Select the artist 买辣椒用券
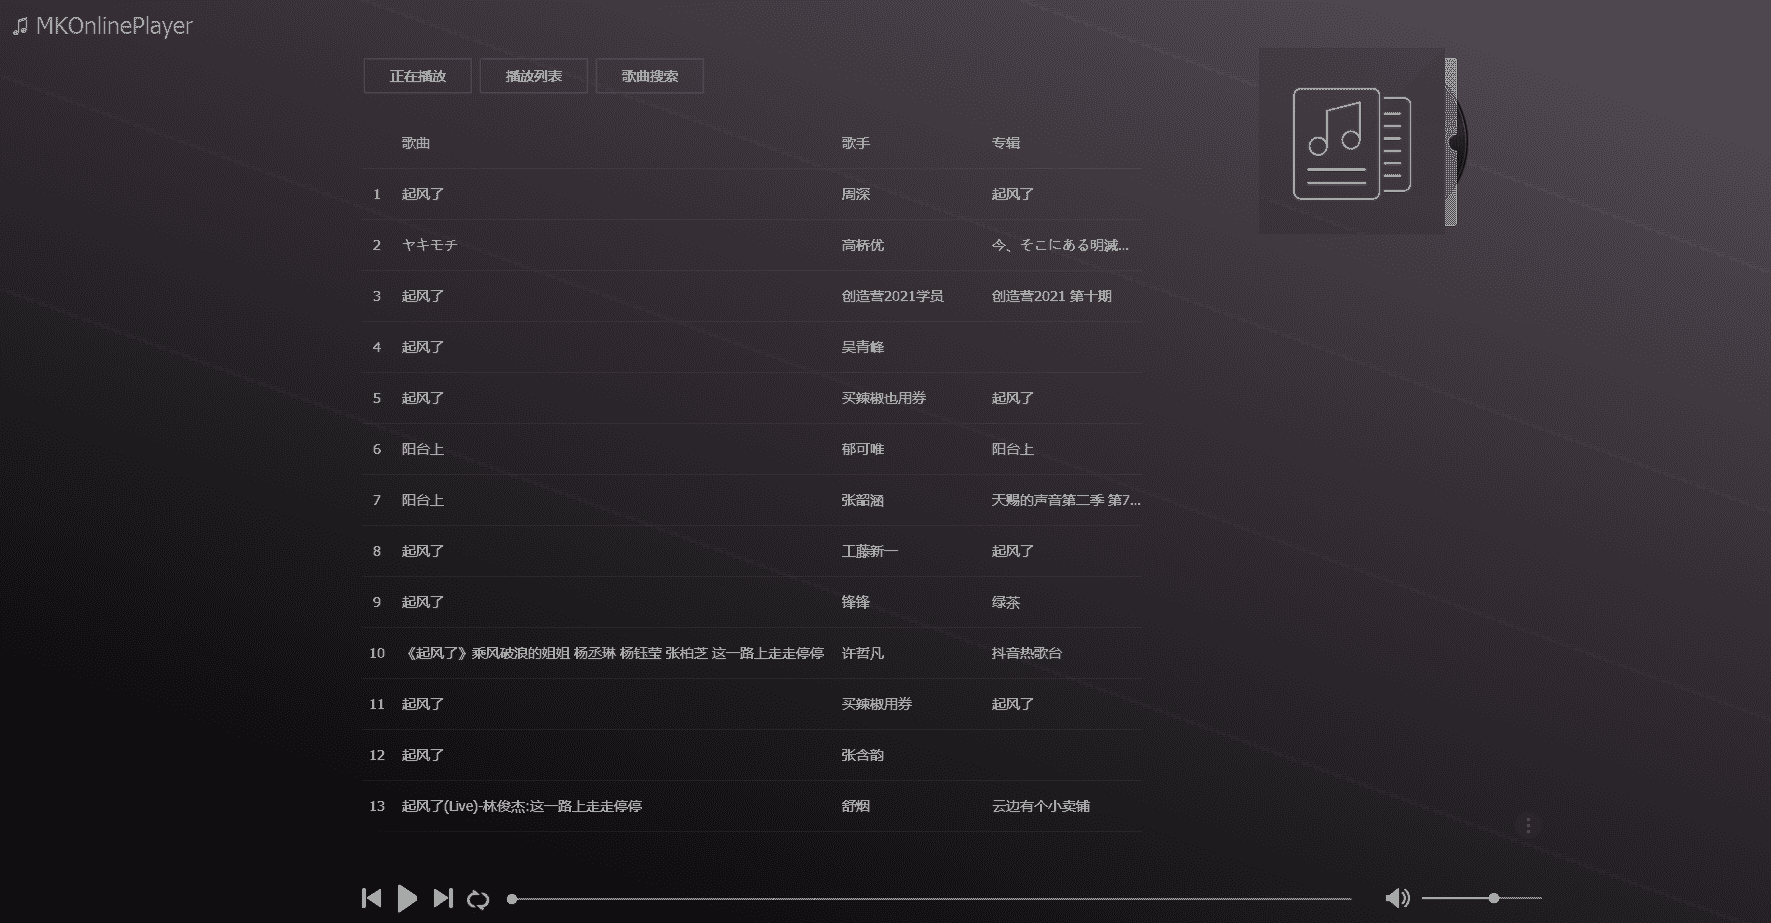 [x=876, y=704]
